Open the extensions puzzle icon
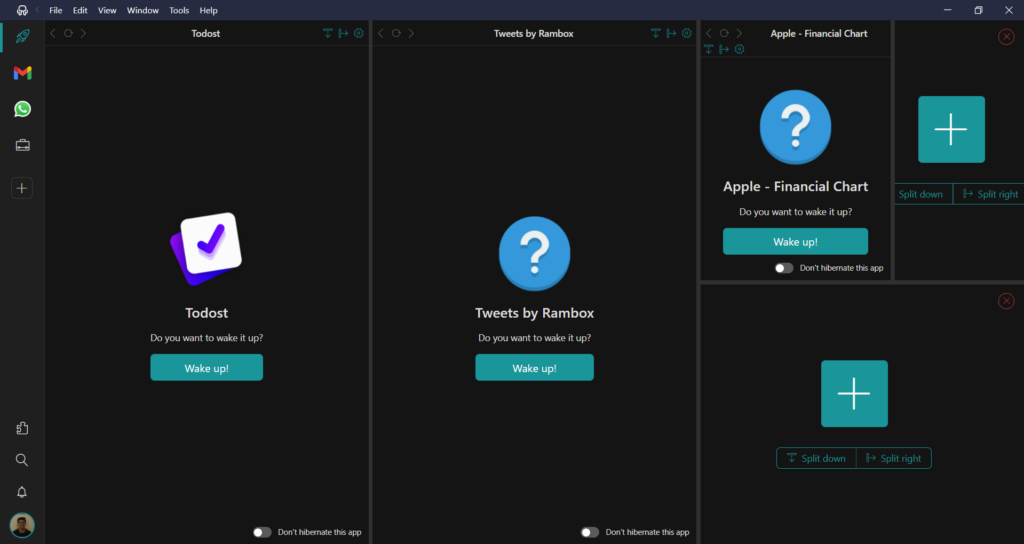The width and height of the screenshot is (1024, 544). (22, 428)
